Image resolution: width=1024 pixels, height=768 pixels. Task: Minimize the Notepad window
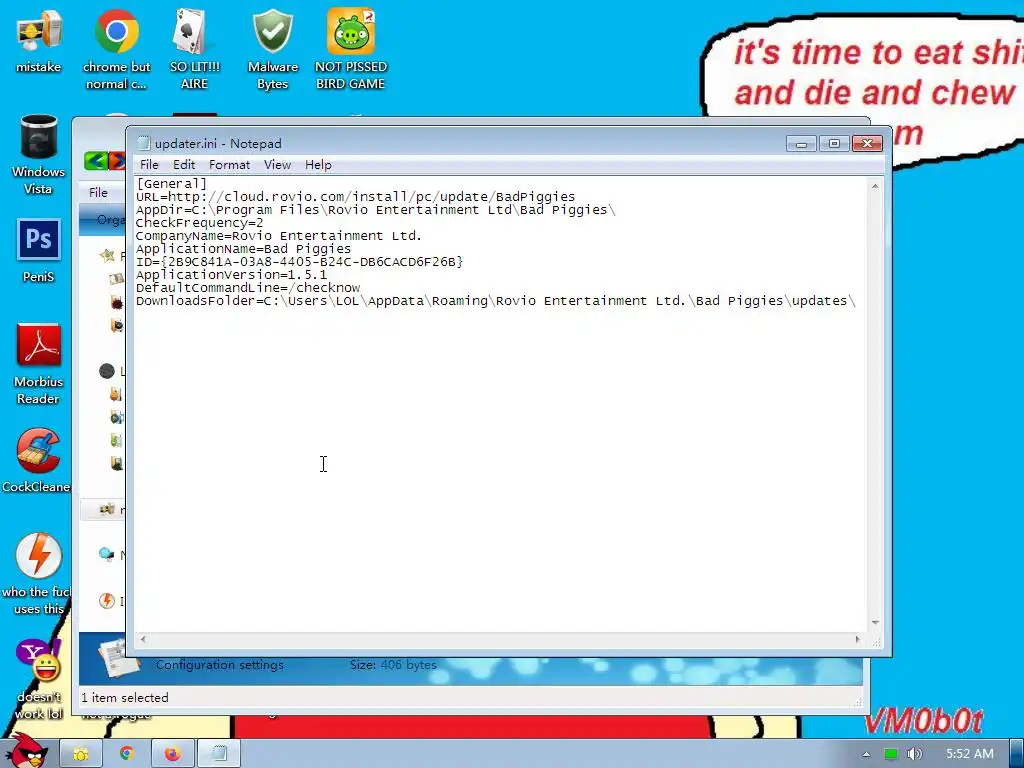[801, 143]
